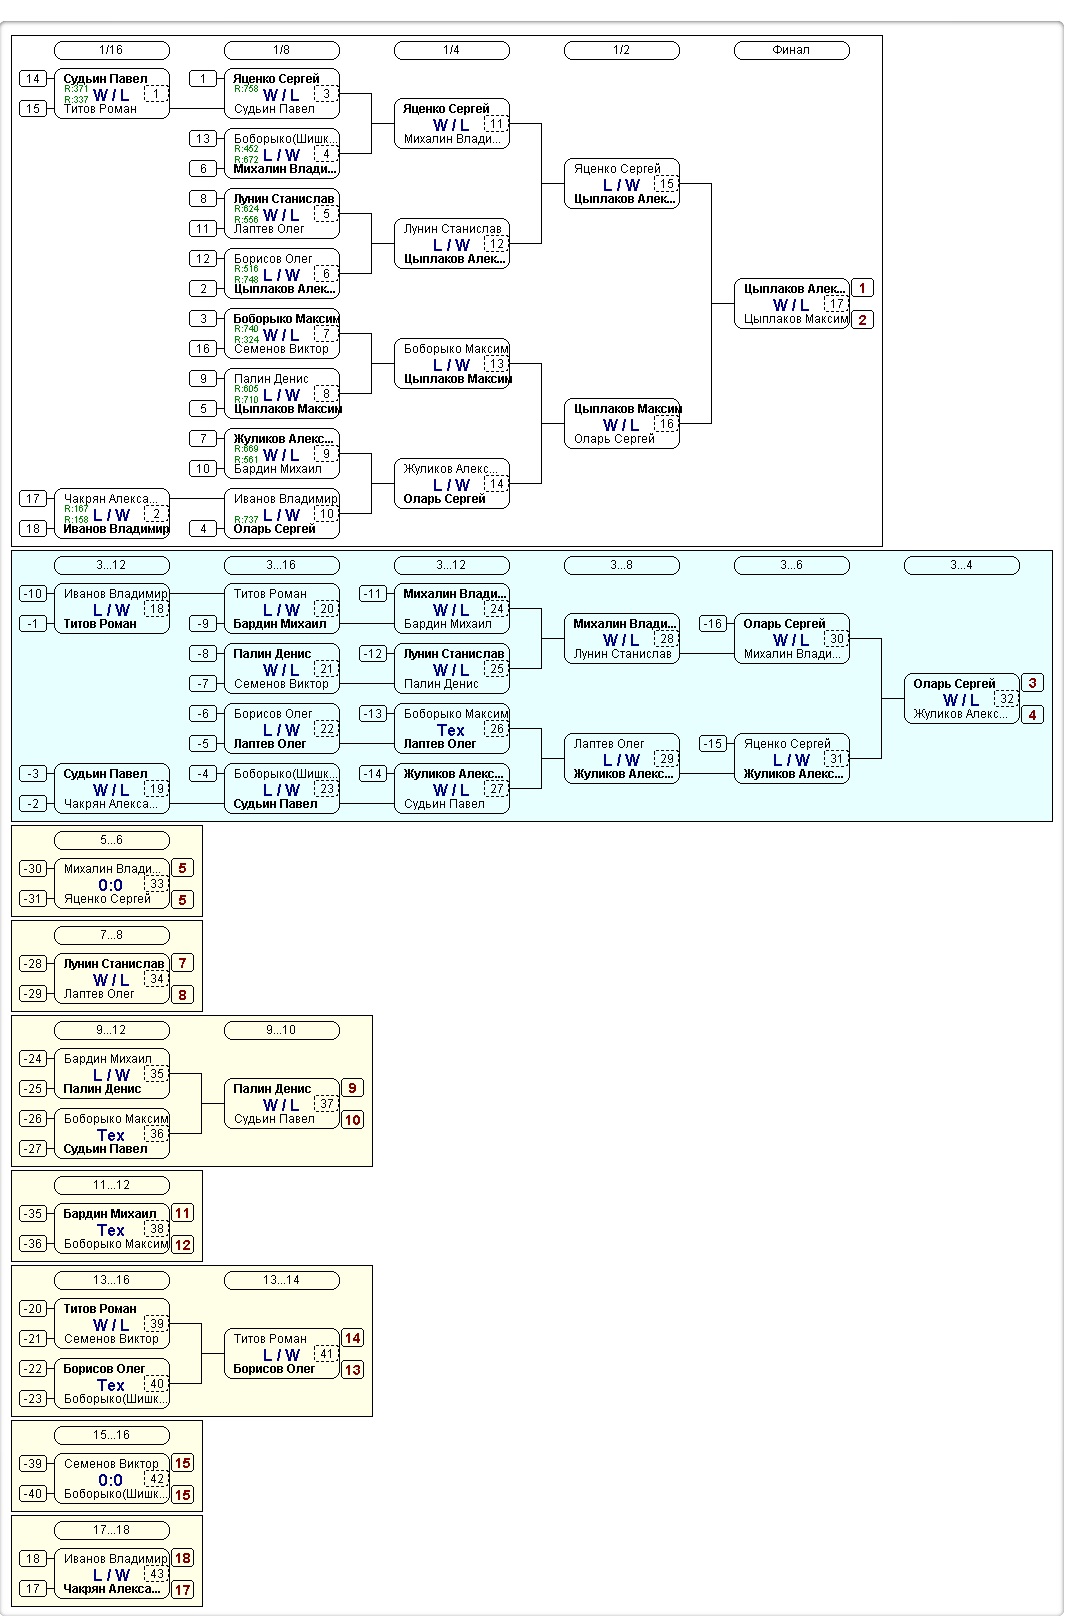Select the 1/16 round header label
The height and width of the screenshot is (1622, 1073).
coord(111,50)
